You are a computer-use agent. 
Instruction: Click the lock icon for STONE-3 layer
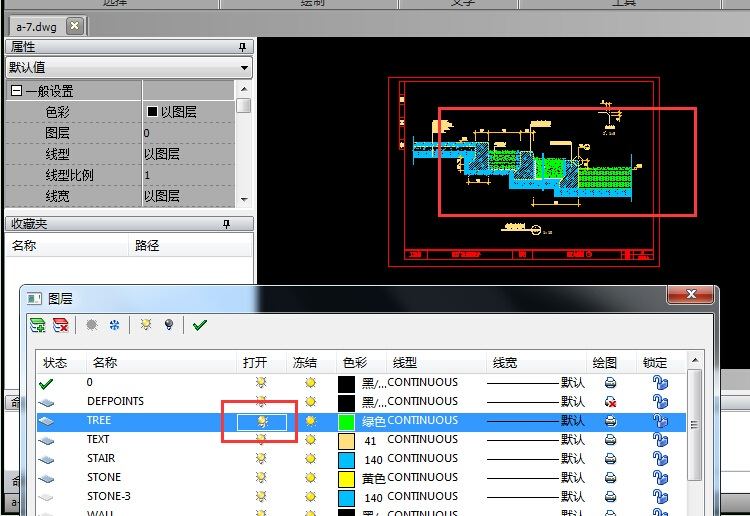(660, 497)
